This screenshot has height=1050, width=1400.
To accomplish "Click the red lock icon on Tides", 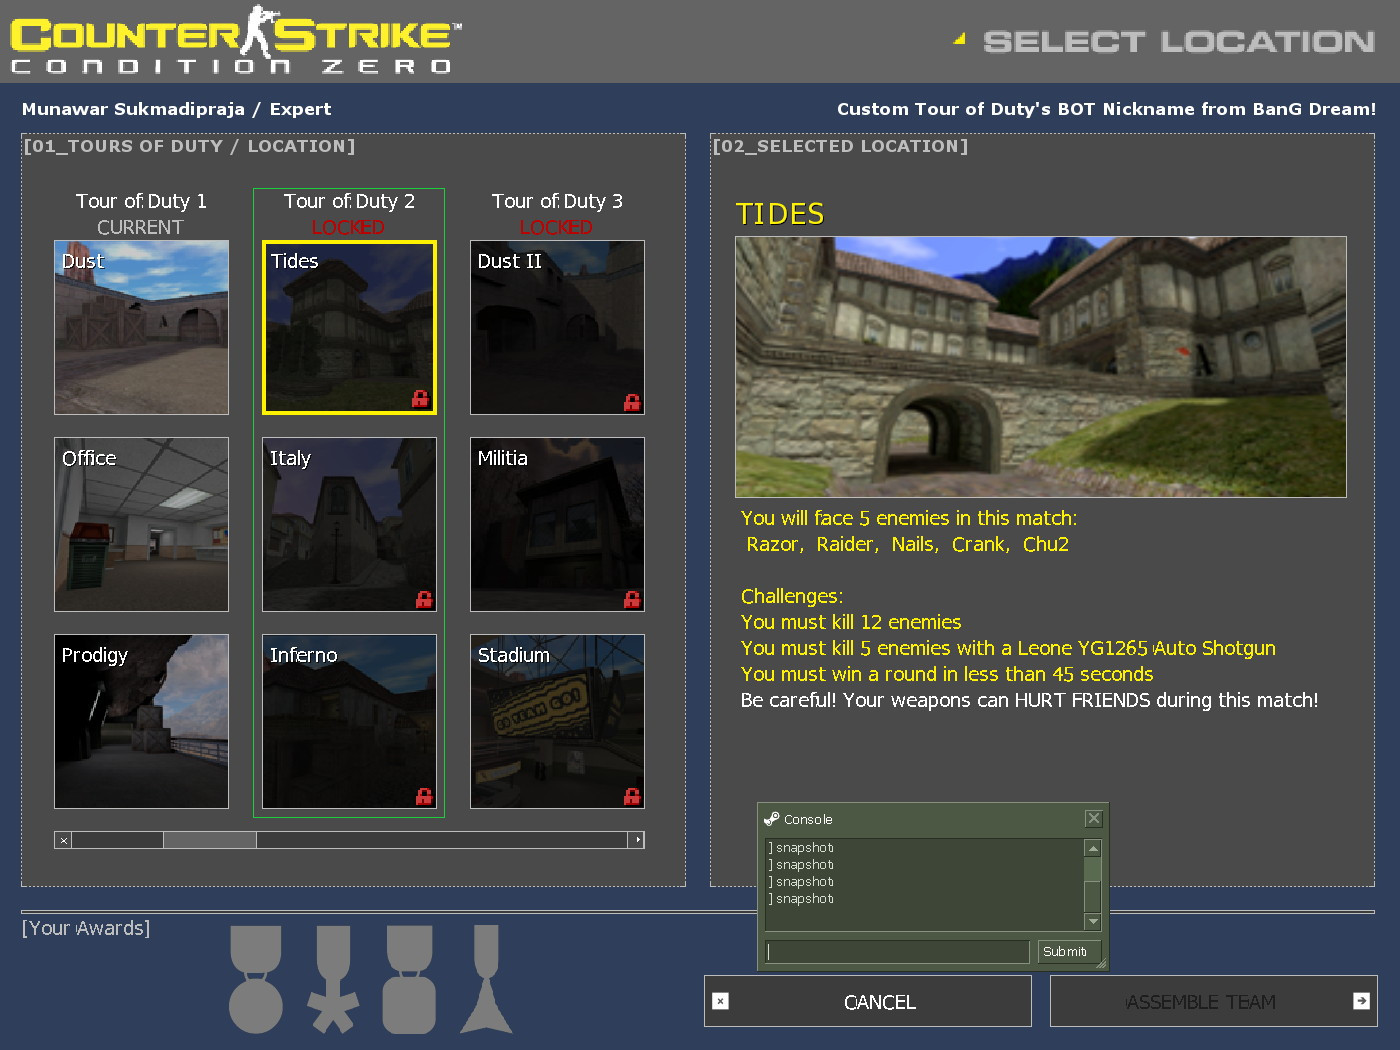I will [420, 399].
